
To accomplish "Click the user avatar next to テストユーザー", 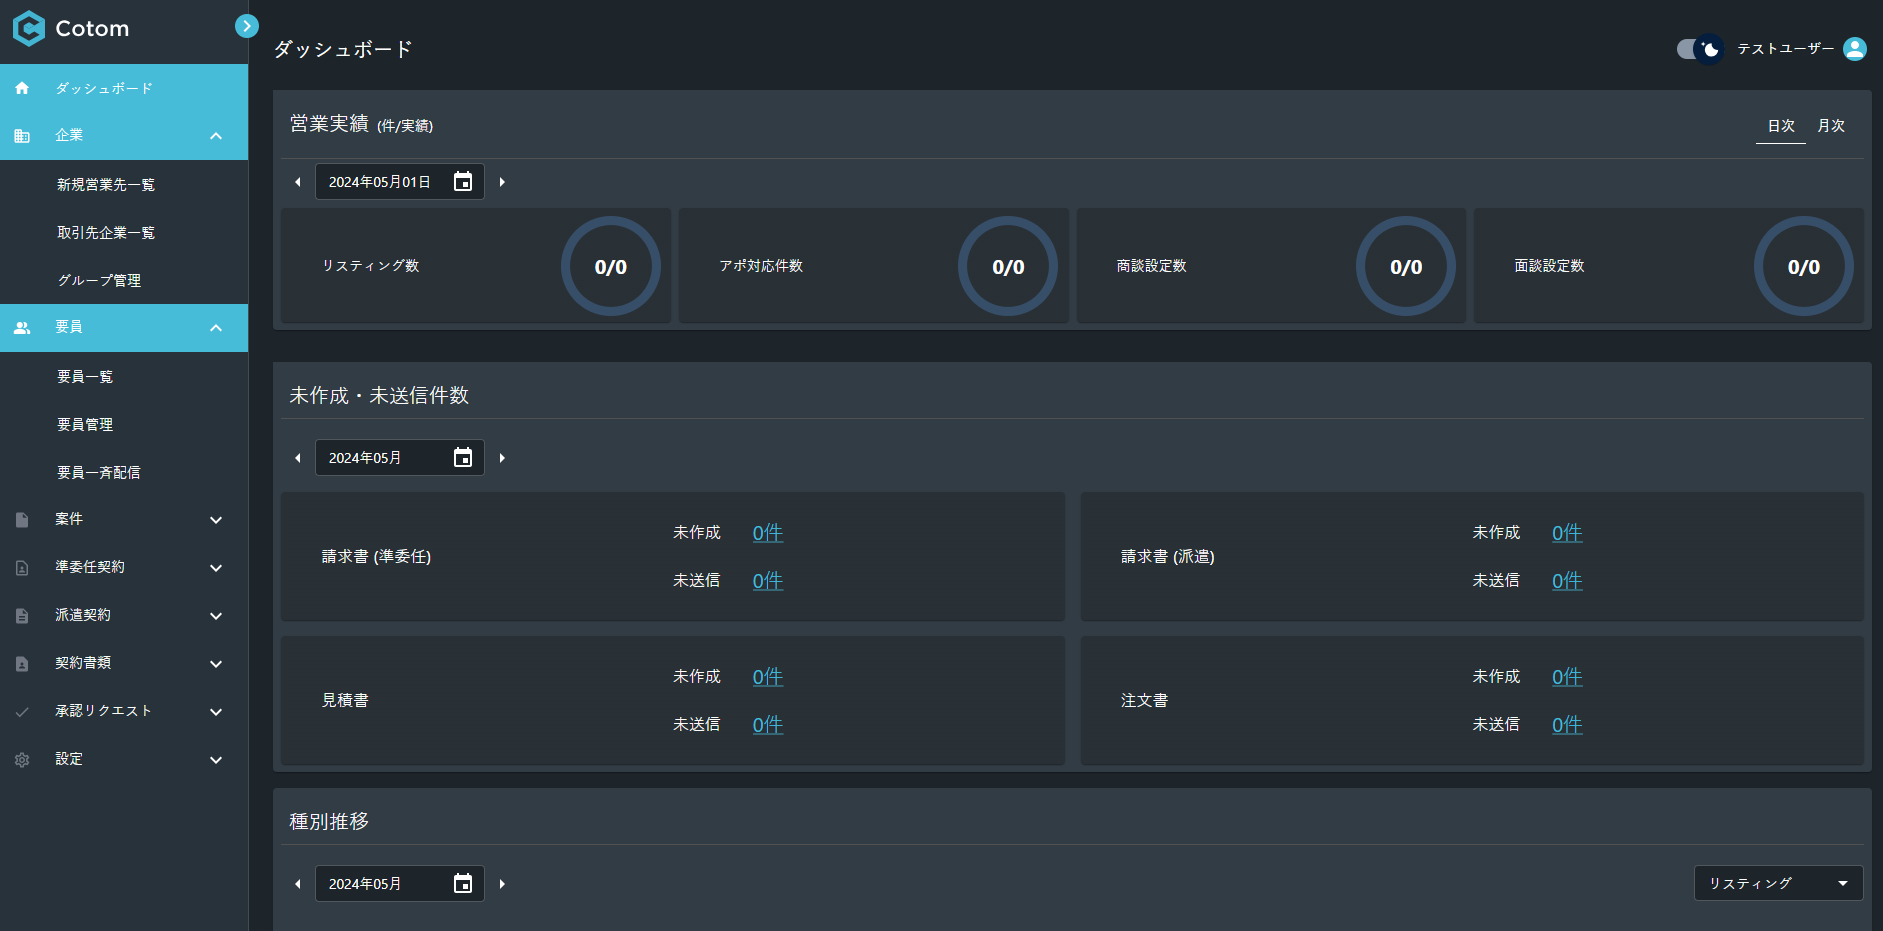I will pyautogui.click(x=1855, y=48).
